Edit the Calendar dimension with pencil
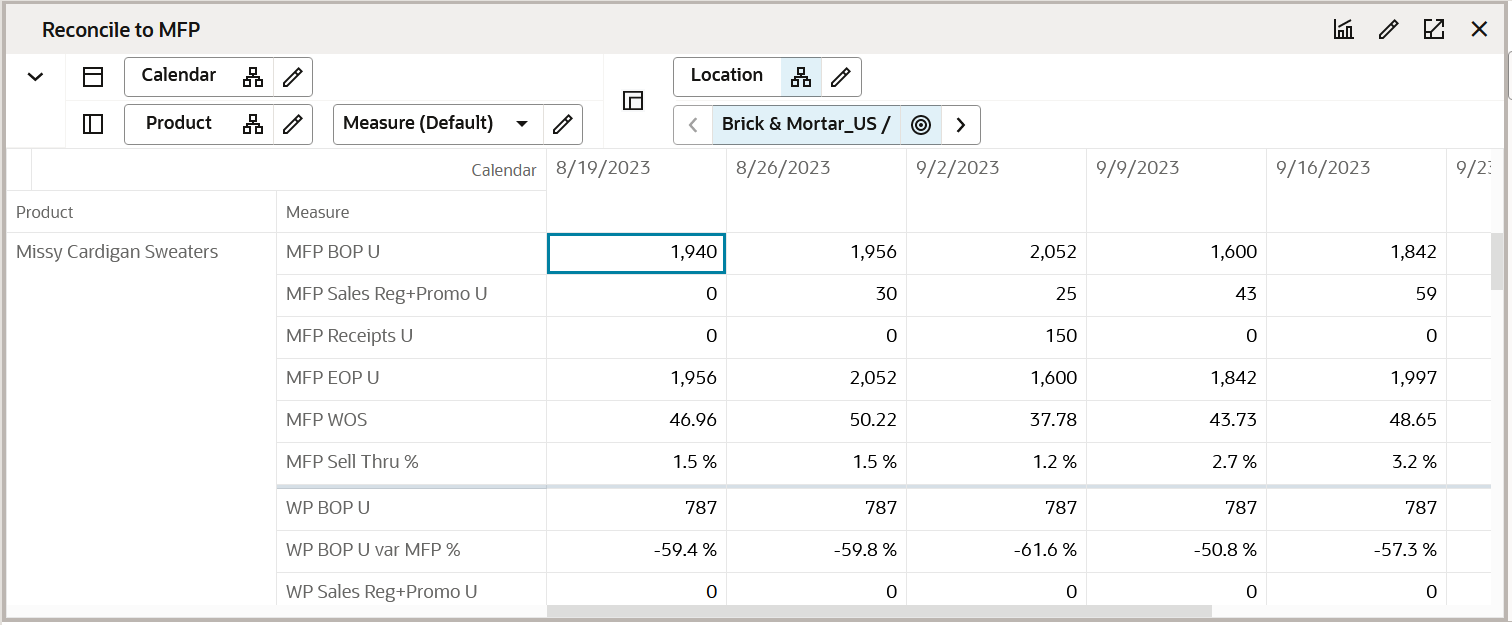Image resolution: width=1512 pixels, height=625 pixels. pos(292,77)
